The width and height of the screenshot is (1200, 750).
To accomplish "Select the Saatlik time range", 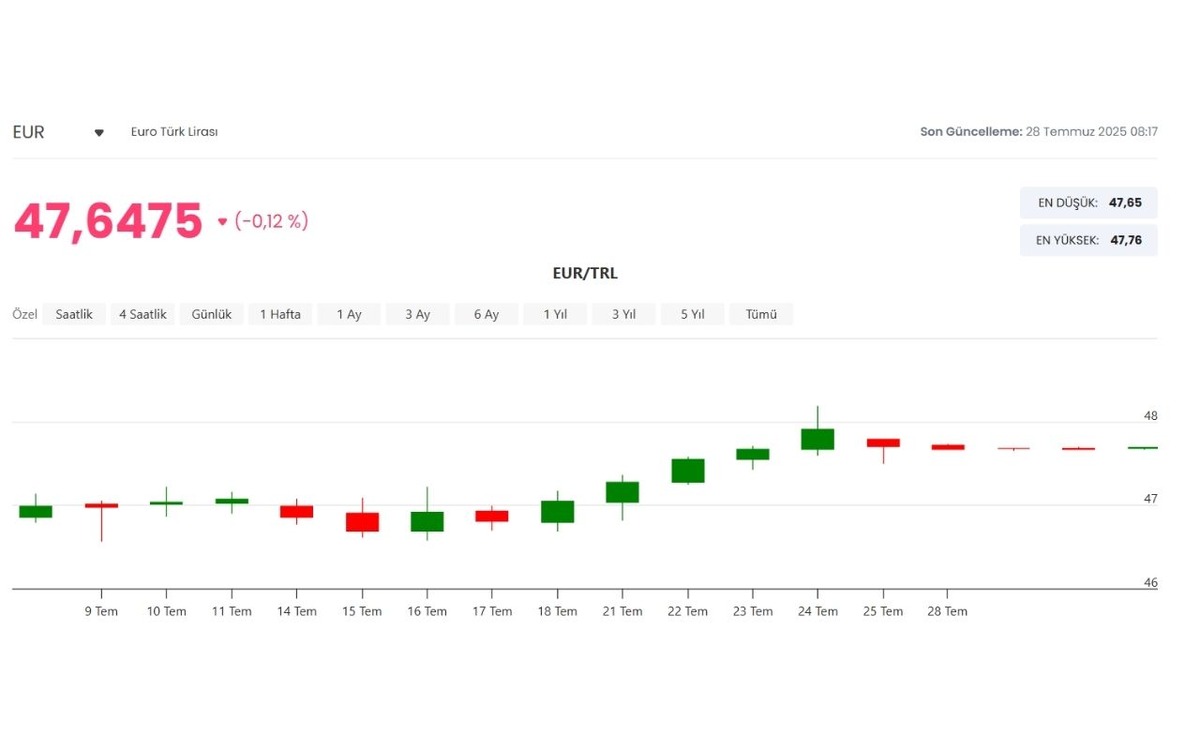I will [x=74, y=314].
